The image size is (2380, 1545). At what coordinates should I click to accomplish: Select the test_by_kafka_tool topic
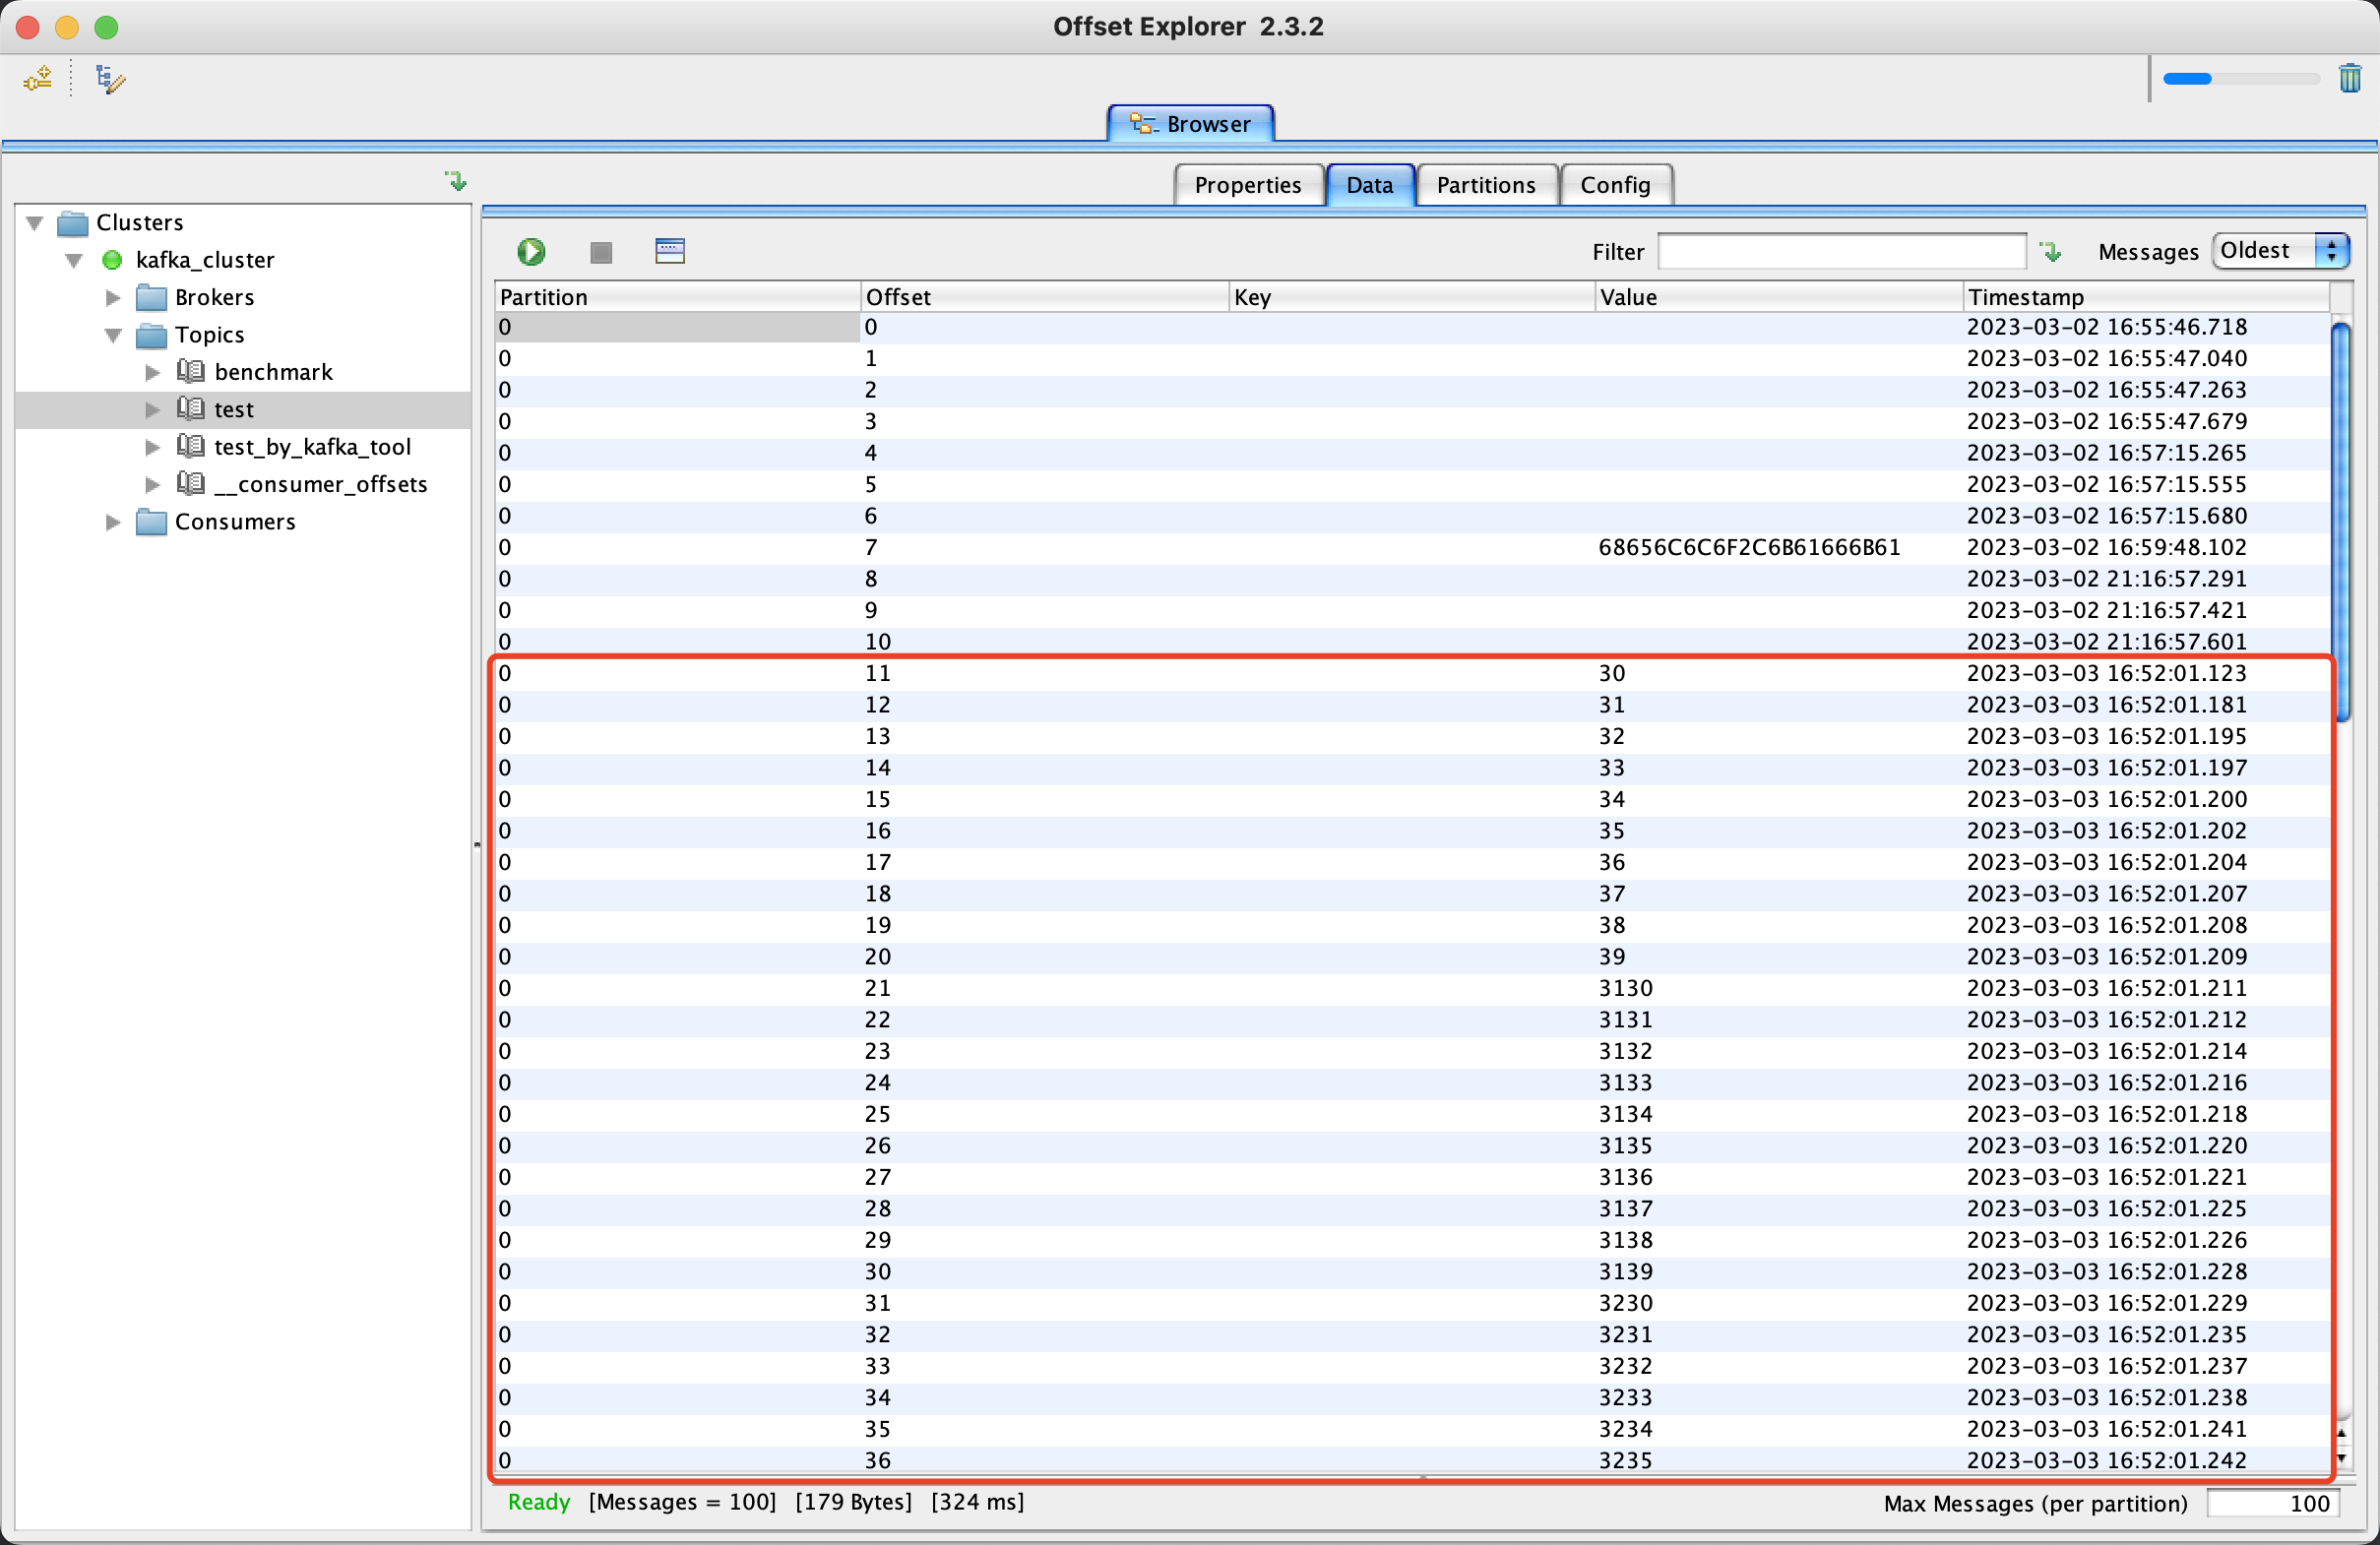(312, 447)
